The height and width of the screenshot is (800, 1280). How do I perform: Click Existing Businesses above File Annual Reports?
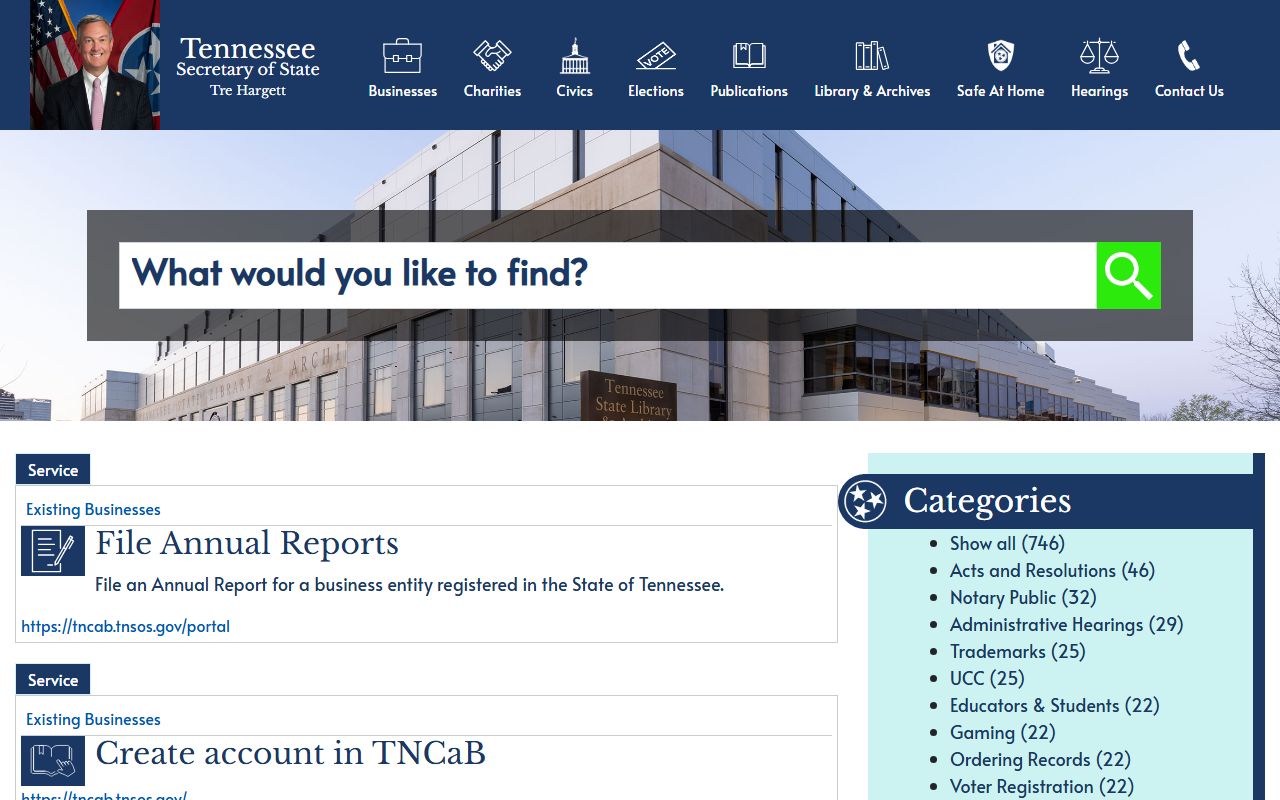(x=93, y=509)
